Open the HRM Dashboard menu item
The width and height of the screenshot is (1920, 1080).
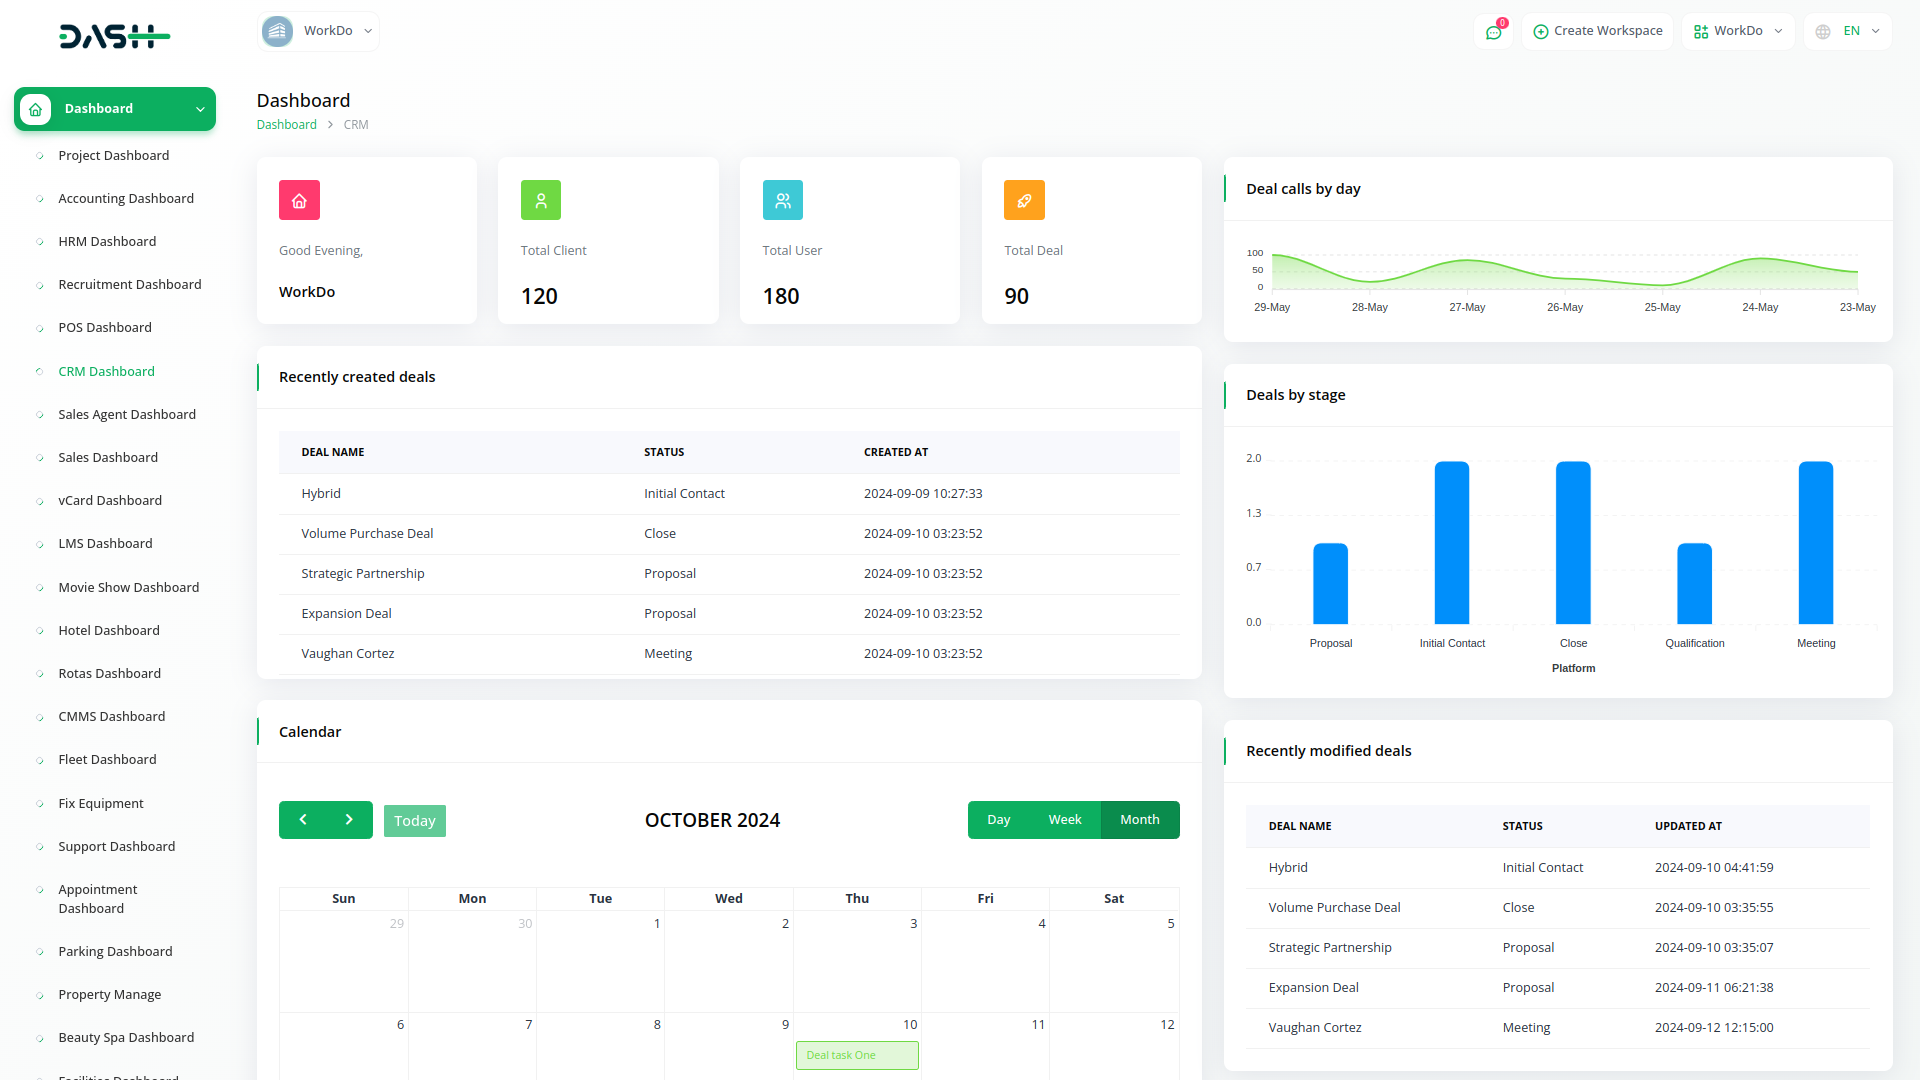point(107,241)
